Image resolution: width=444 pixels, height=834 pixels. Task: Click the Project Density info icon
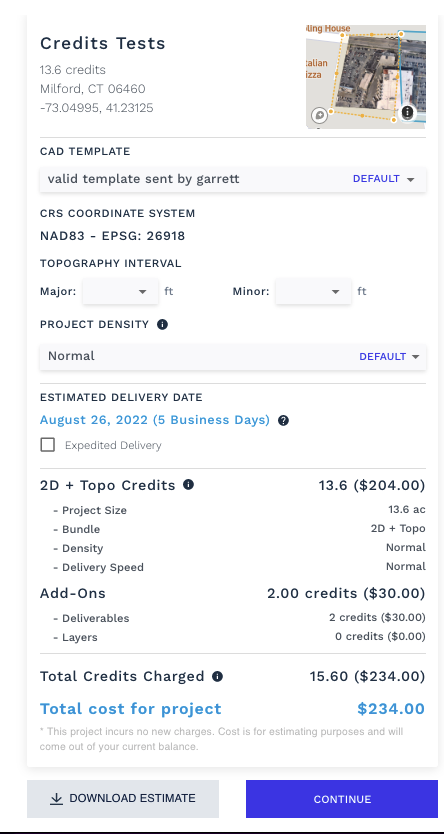coord(163,324)
